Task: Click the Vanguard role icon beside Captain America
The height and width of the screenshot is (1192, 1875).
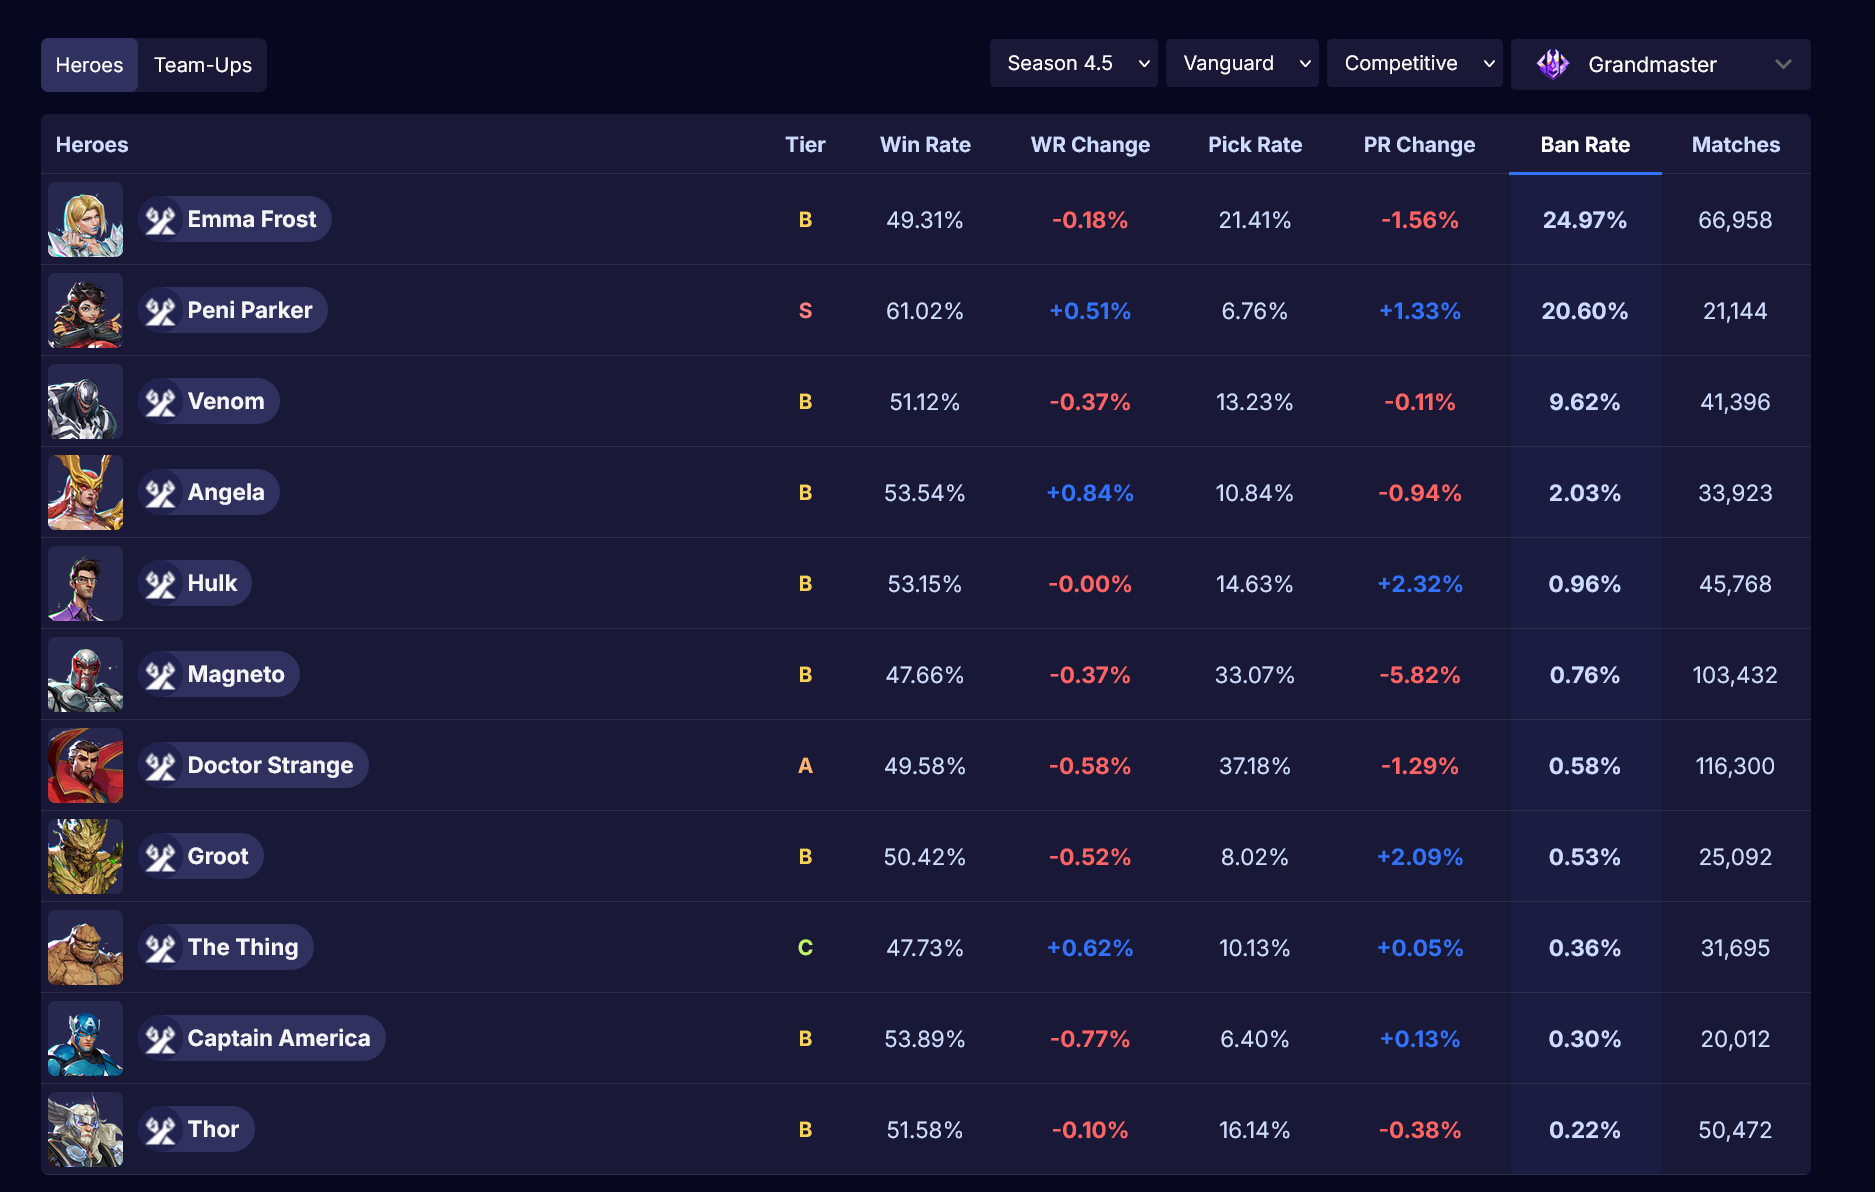Action: coord(161,1039)
